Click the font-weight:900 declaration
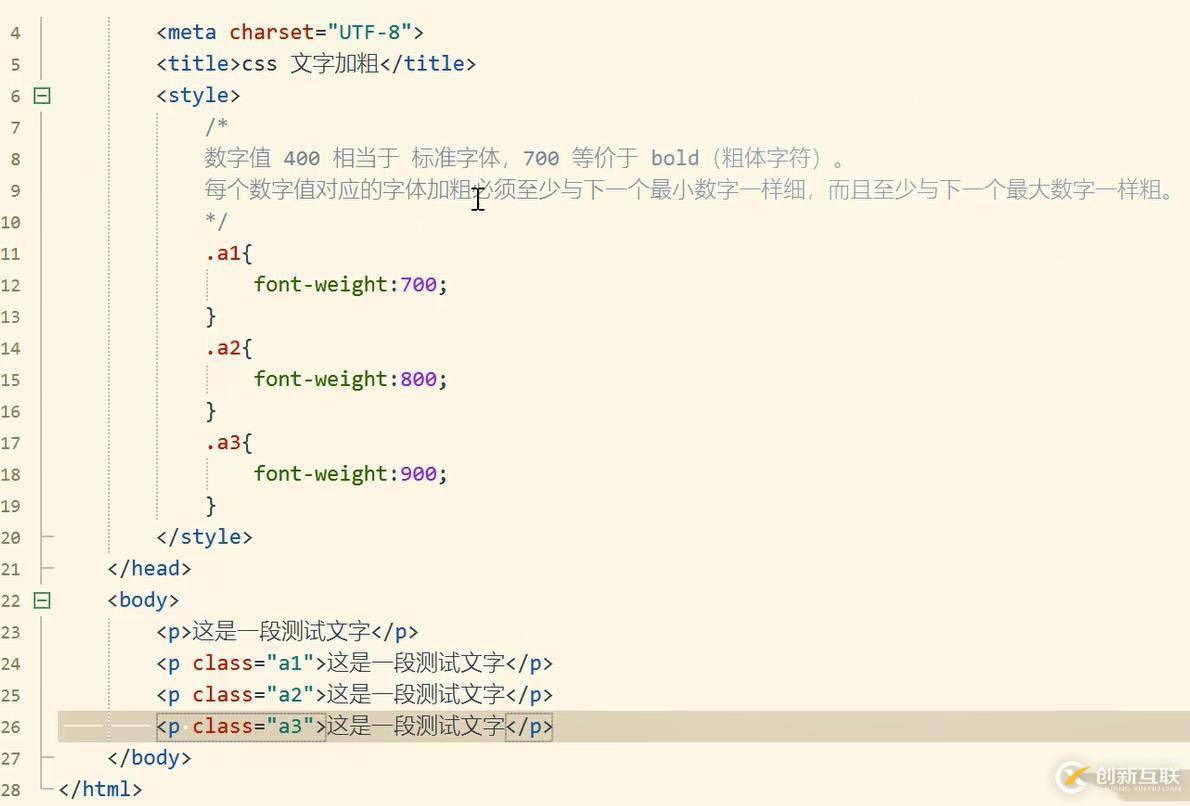The image size is (1190, 806). click(x=345, y=473)
